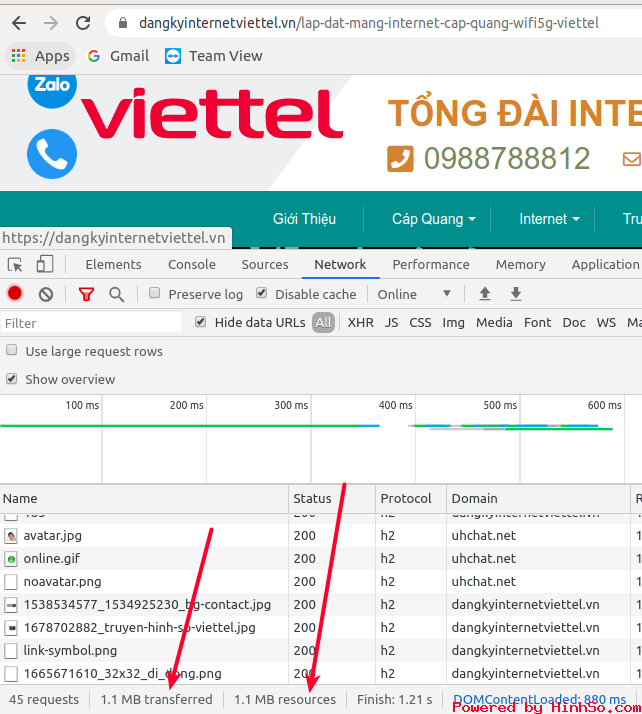
Task: Sort by the Domain column header
Action: point(538,499)
